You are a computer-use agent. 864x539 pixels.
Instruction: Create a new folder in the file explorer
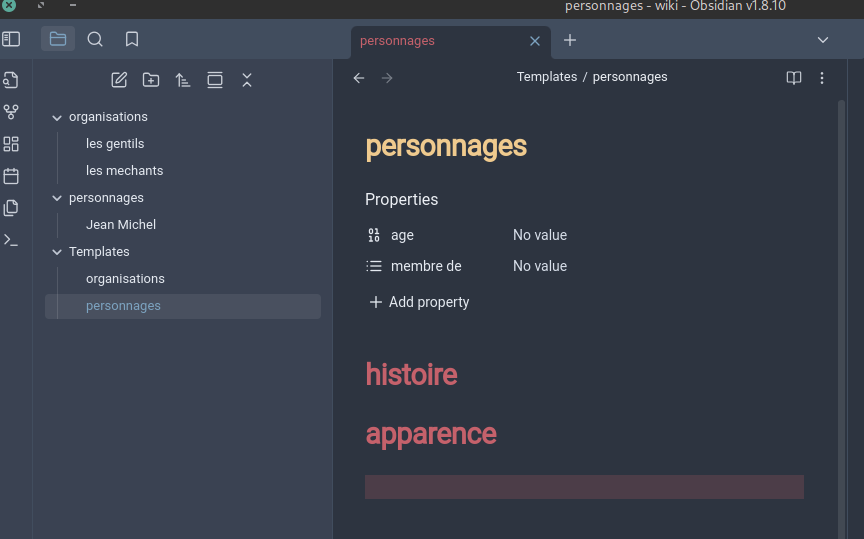[x=151, y=80]
